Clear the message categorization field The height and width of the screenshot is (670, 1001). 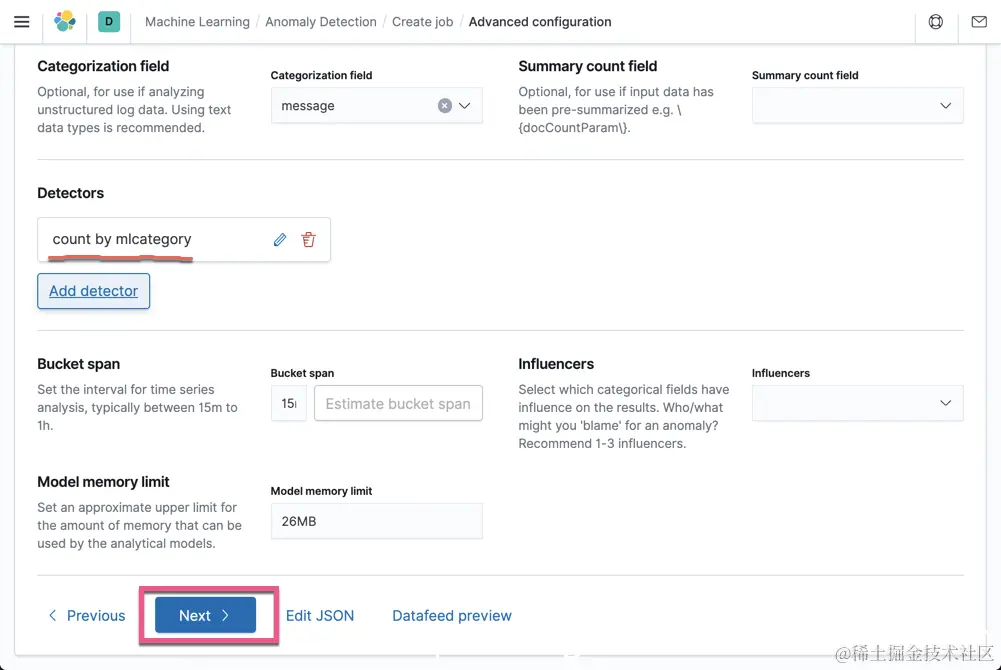(x=445, y=106)
